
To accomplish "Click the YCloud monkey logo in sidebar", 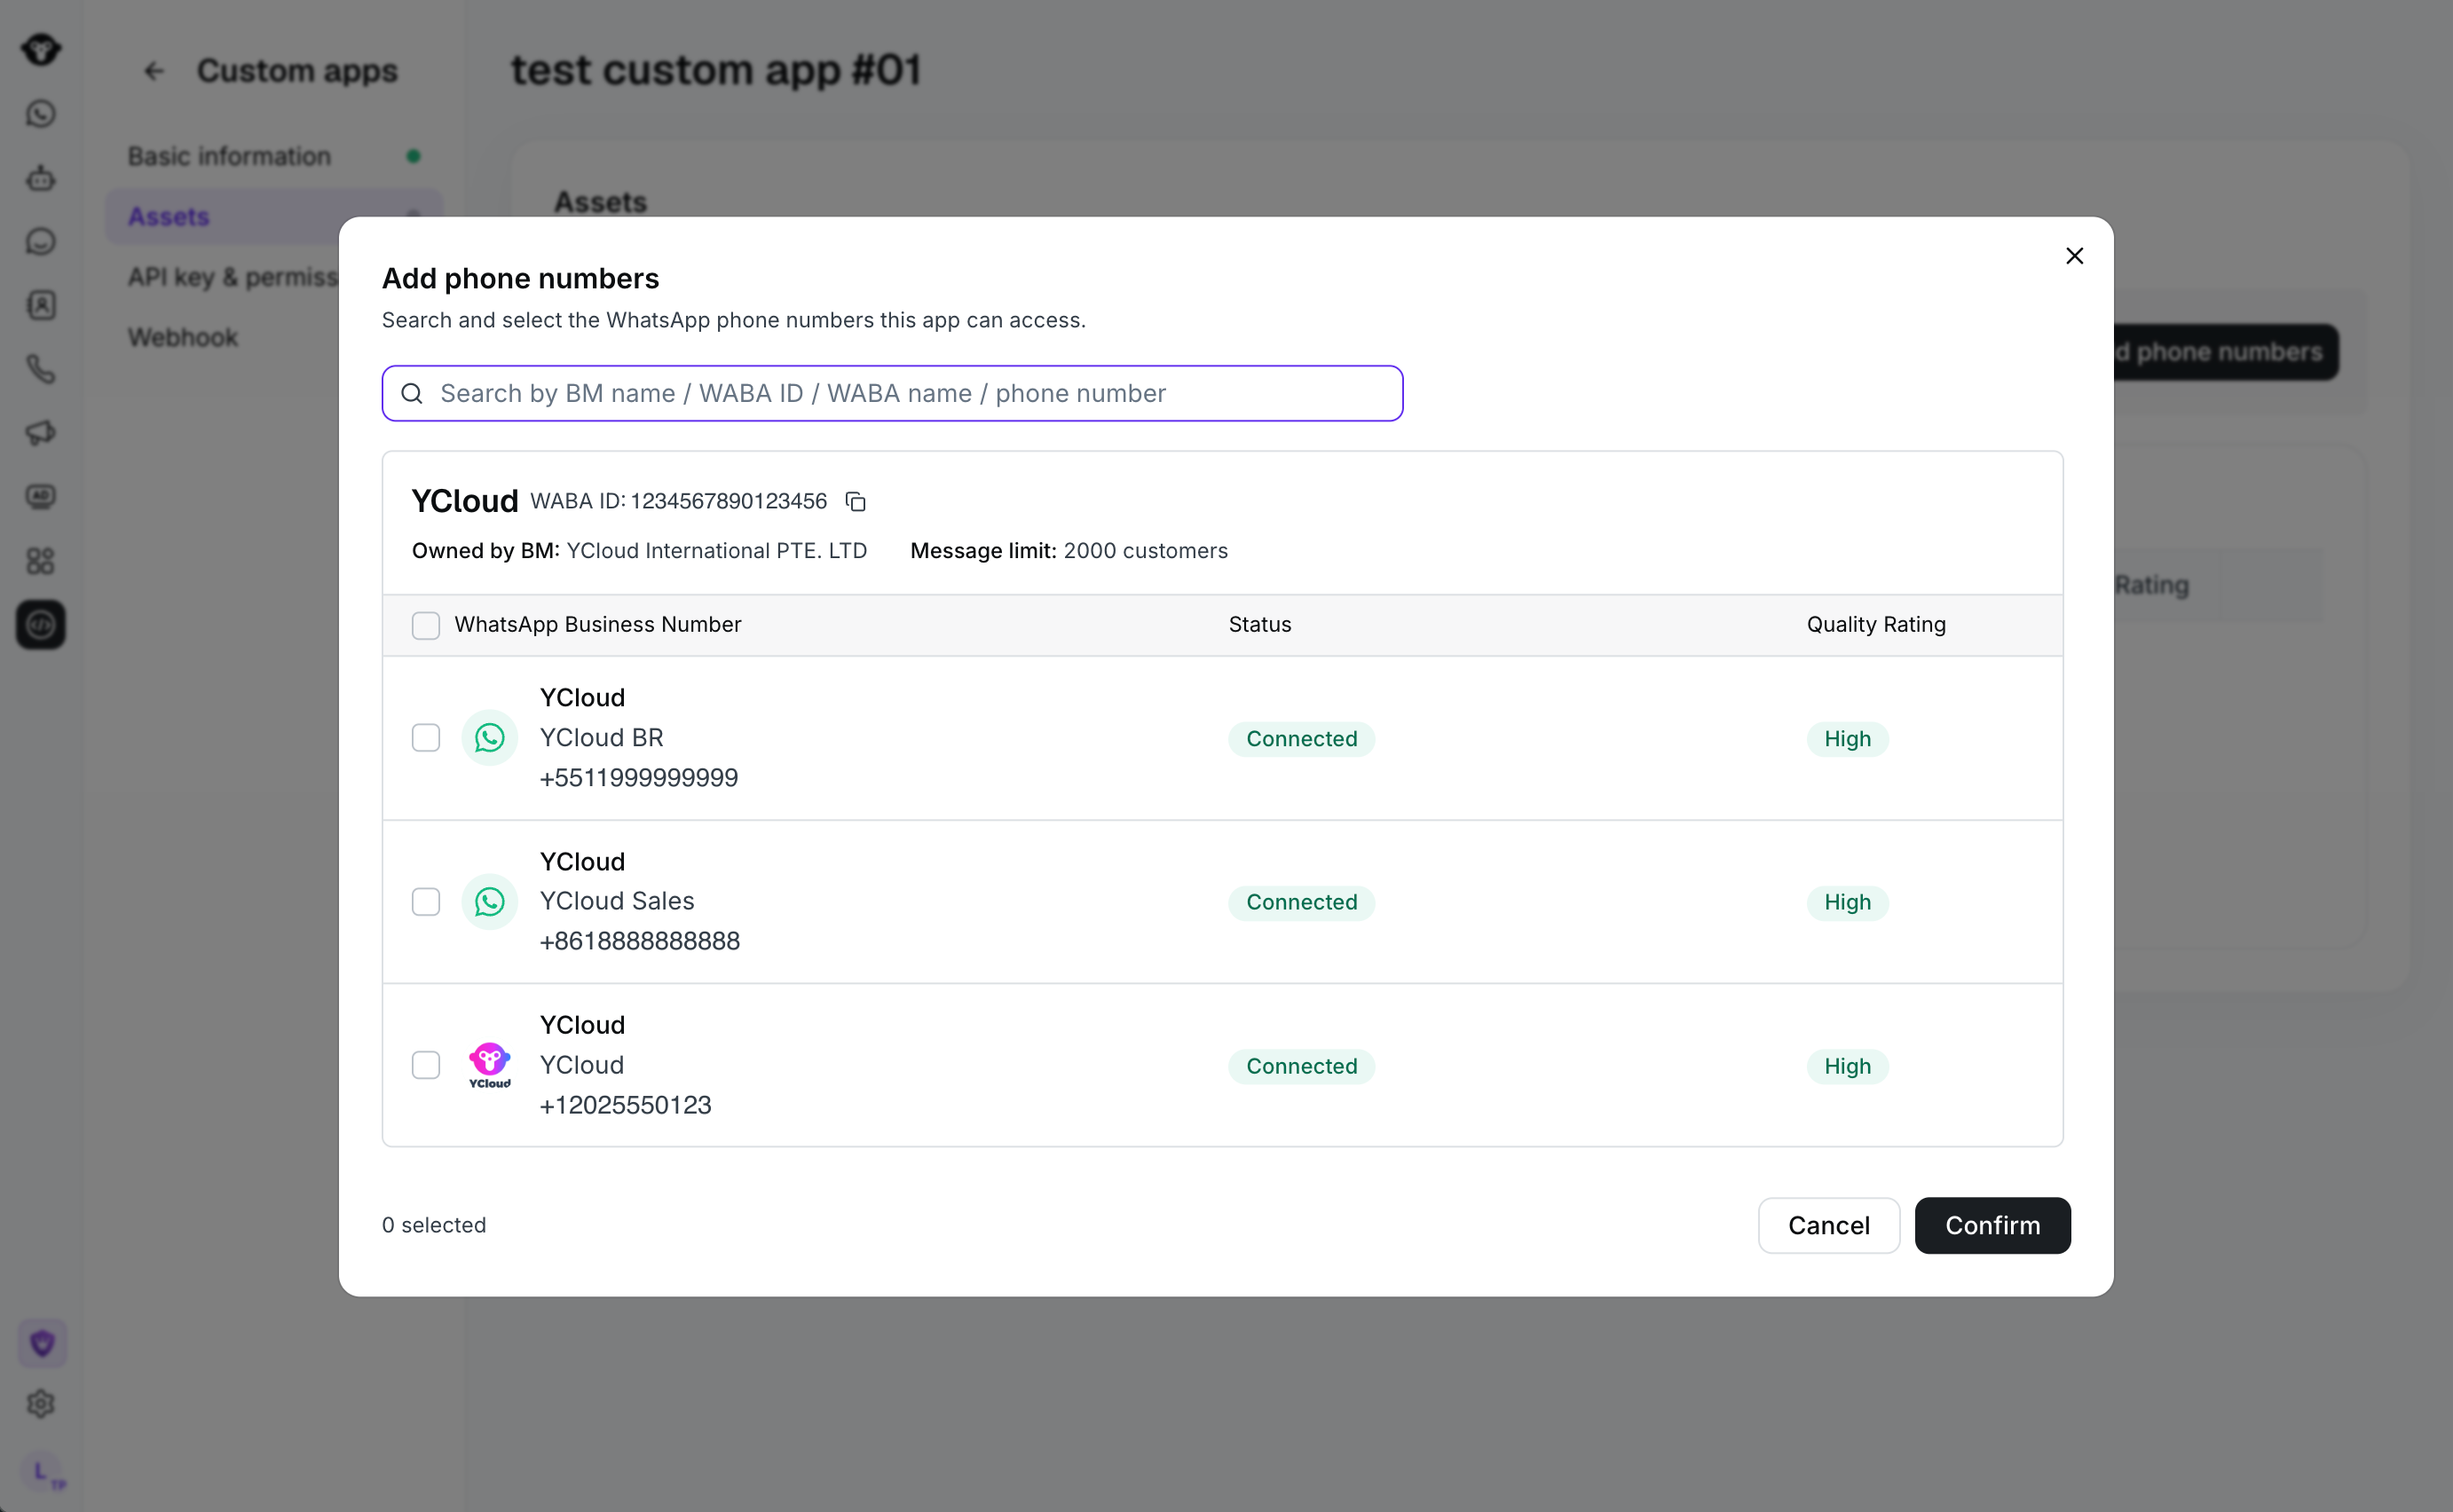I will coord(41,49).
